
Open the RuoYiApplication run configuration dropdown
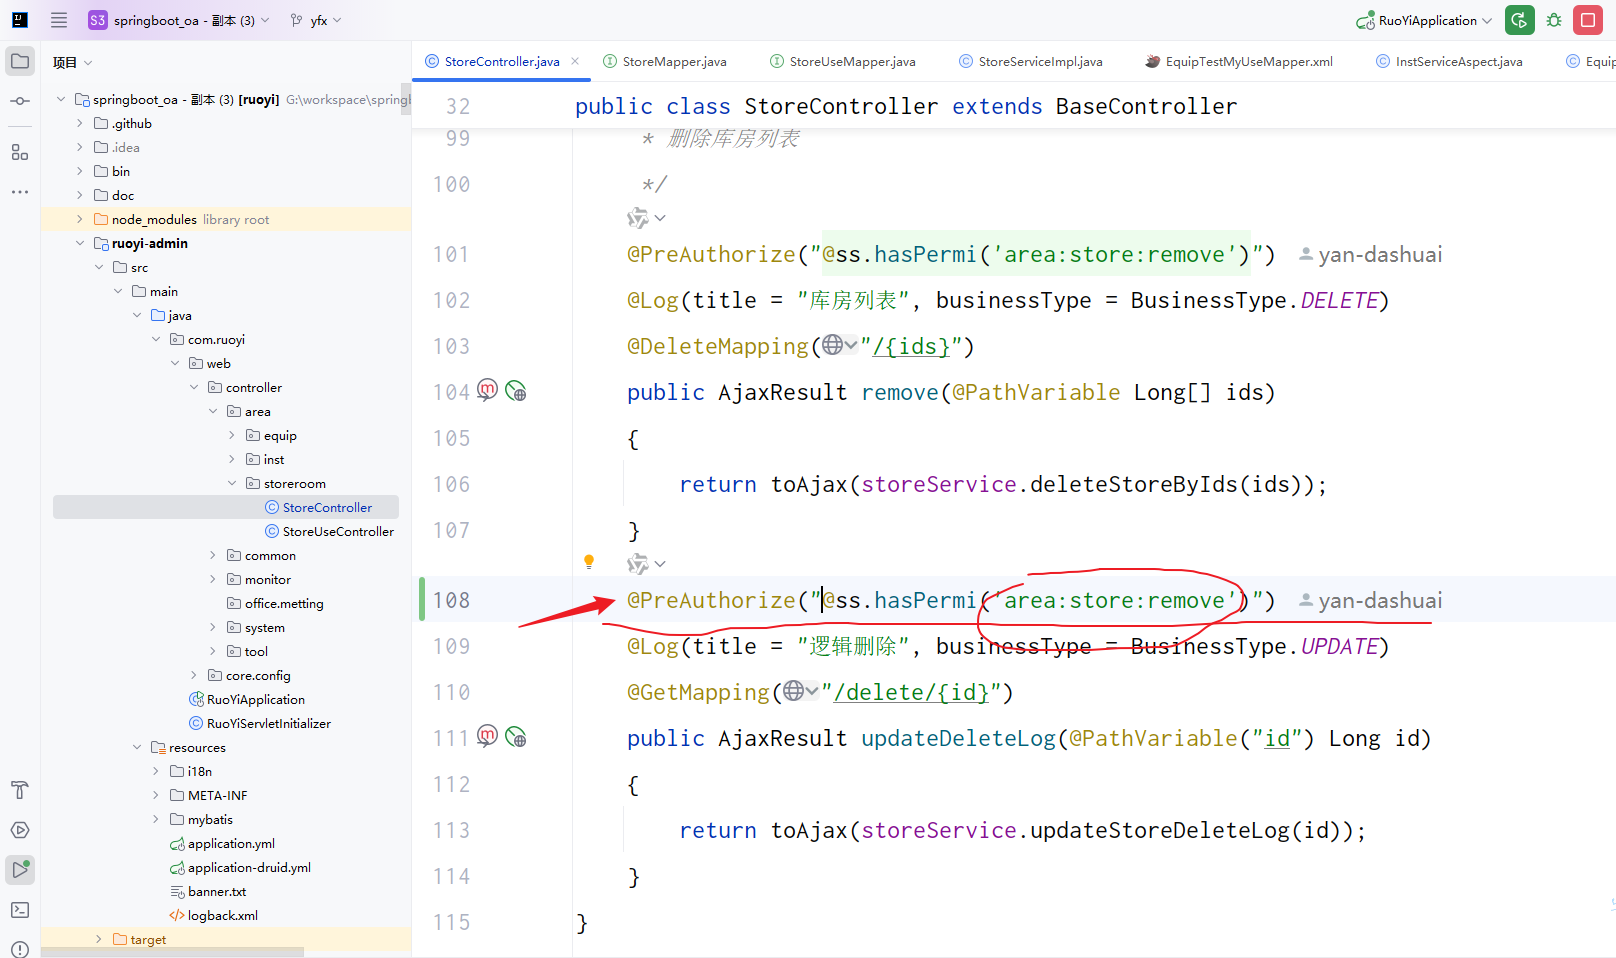click(x=1424, y=20)
